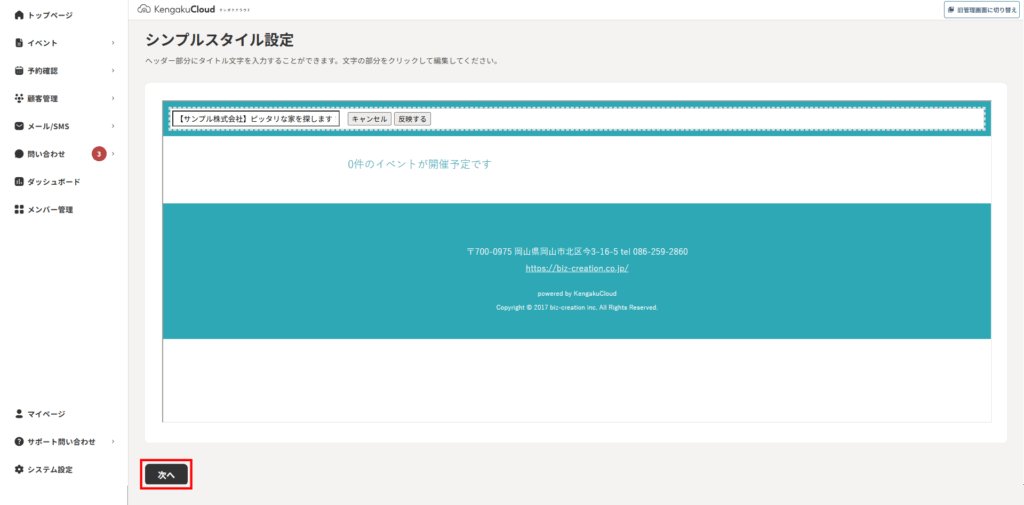Click the question mark icon beside サポート問い合わせ
Screen dimensions: 1024x505
pyautogui.click(x=19, y=442)
